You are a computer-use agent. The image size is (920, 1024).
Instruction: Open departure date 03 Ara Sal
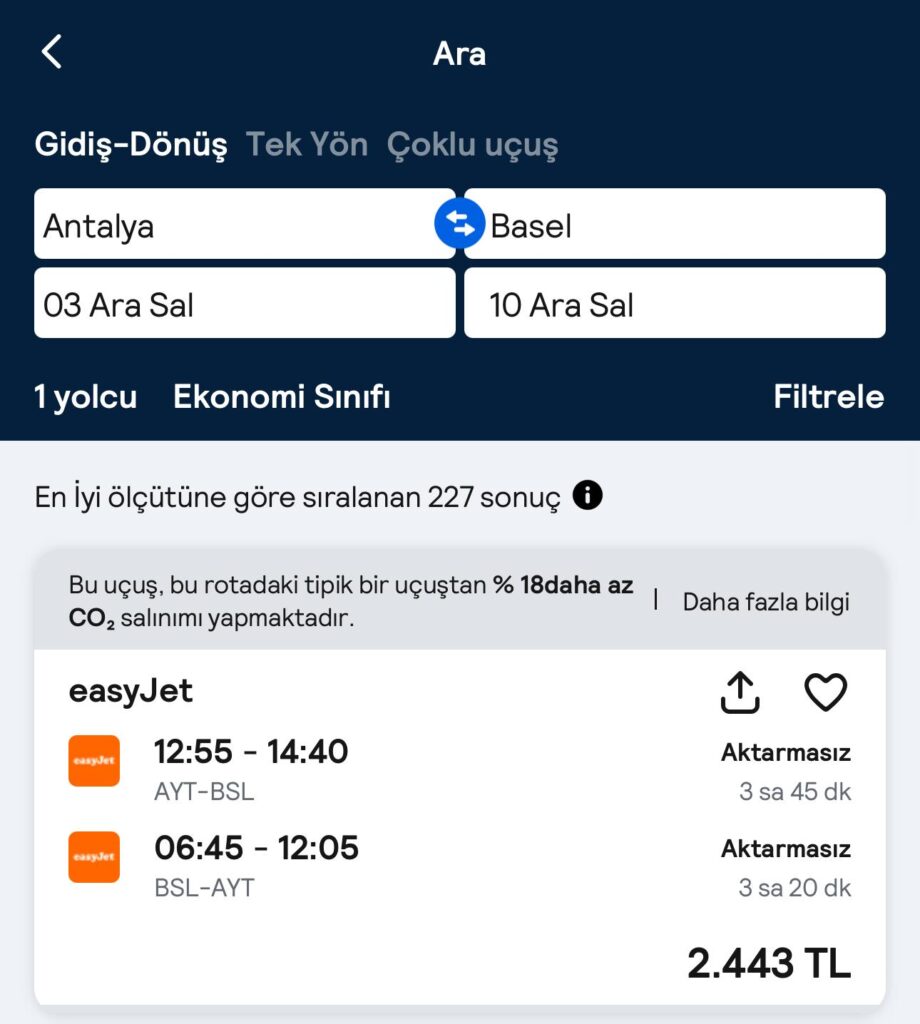(244, 304)
